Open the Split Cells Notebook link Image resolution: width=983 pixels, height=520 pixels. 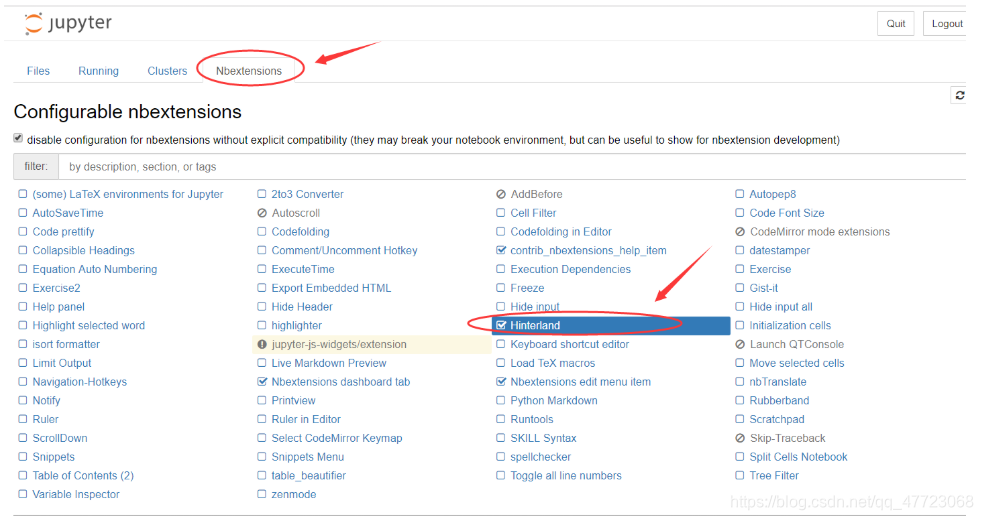click(798, 457)
